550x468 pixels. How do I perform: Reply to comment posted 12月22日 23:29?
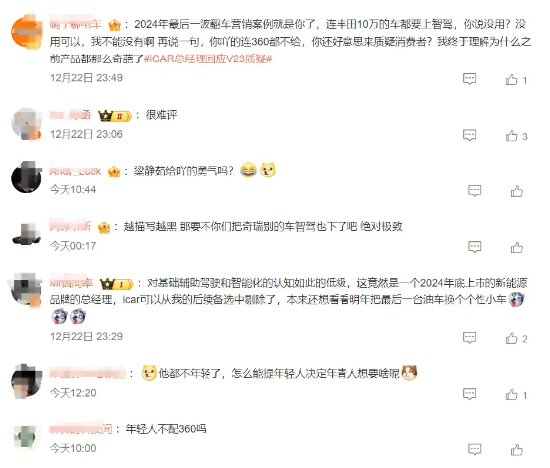tap(469, 338)
